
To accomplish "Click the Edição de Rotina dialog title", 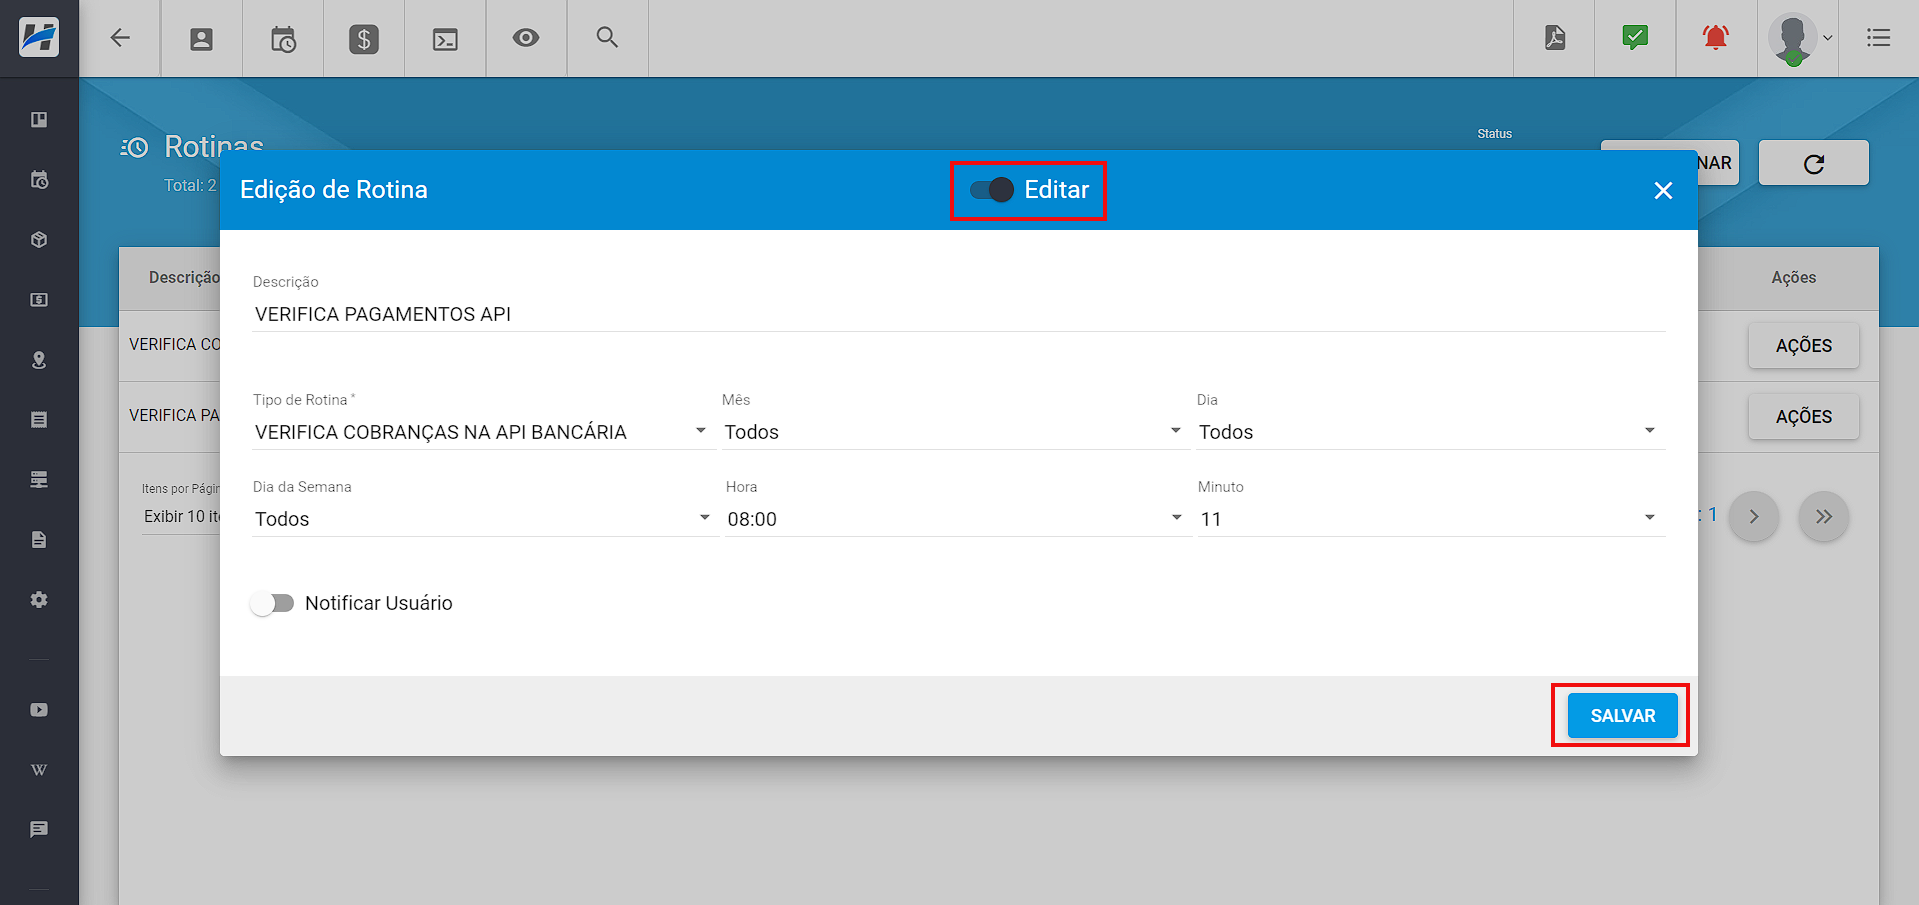I will pos(334,190).
